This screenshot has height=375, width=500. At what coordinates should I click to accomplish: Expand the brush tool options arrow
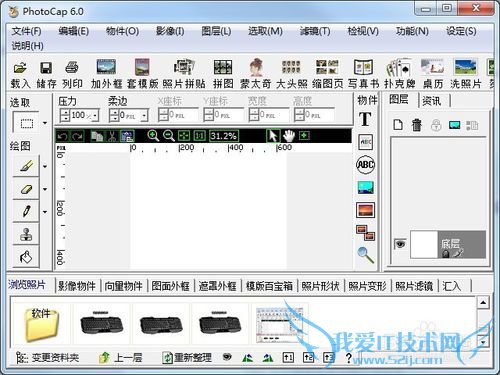click(45, 166)
